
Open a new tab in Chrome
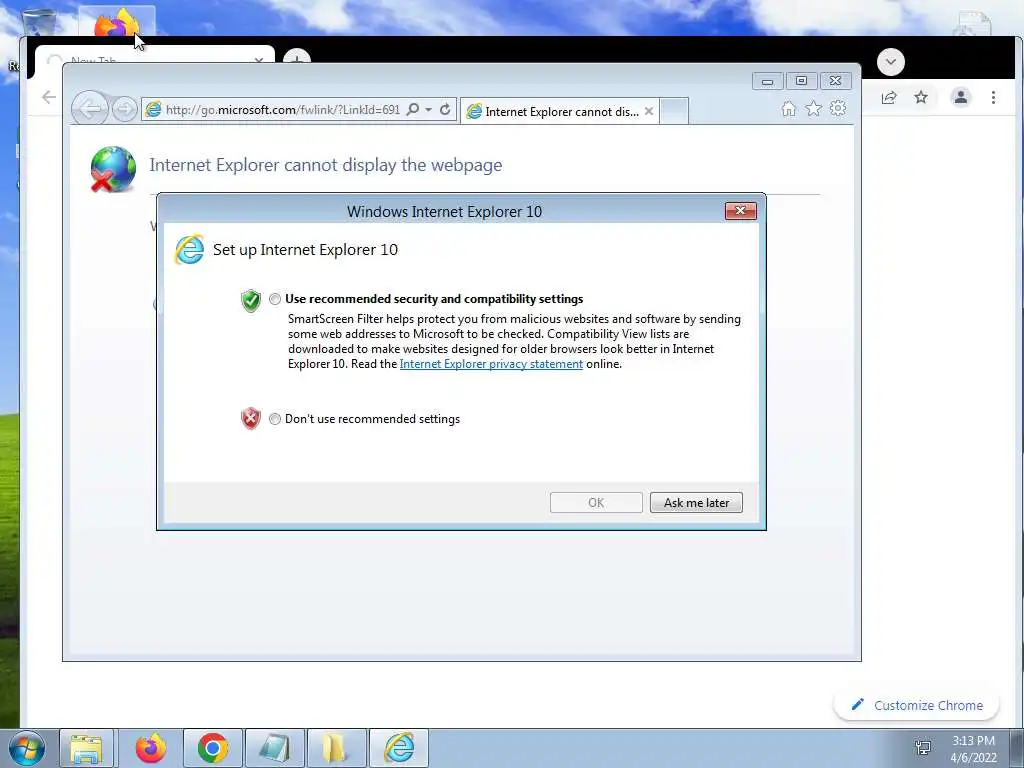pyautogui.click(x=297, y=57)
